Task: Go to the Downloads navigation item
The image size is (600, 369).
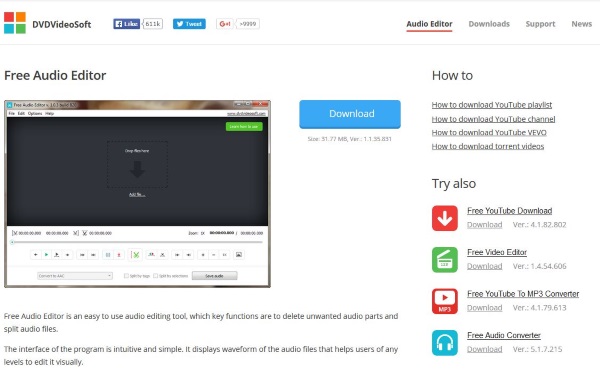Action: pyautogui.click(x=489, y=24)
